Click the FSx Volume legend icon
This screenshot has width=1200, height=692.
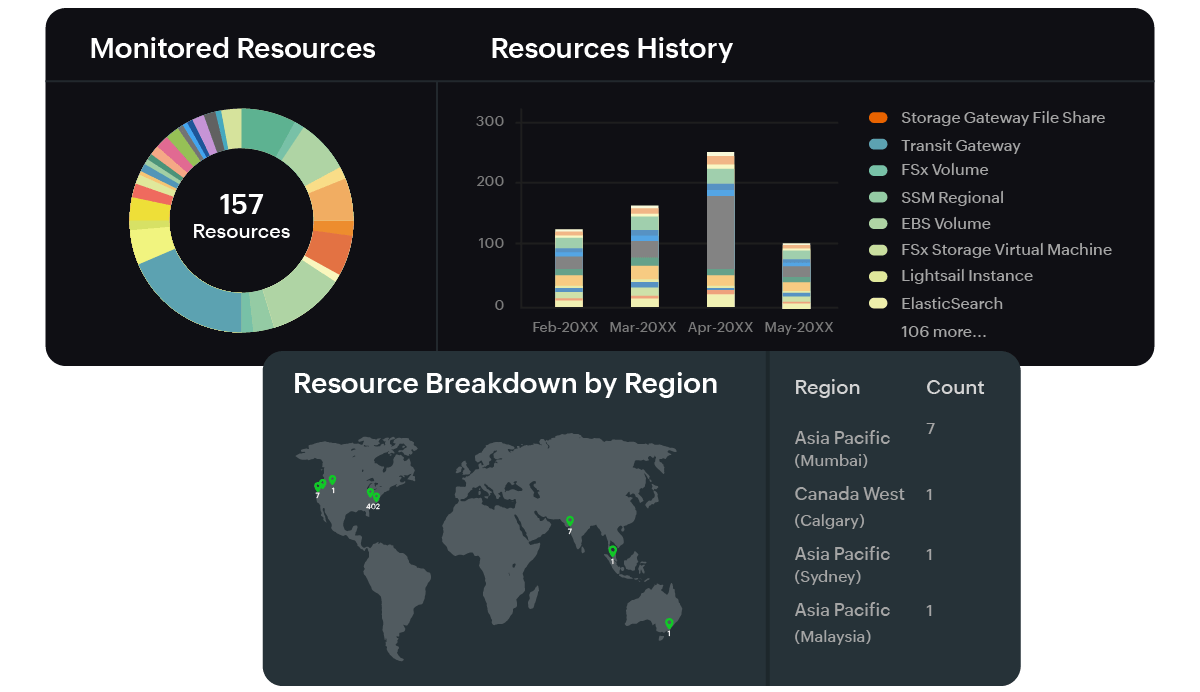879,171
